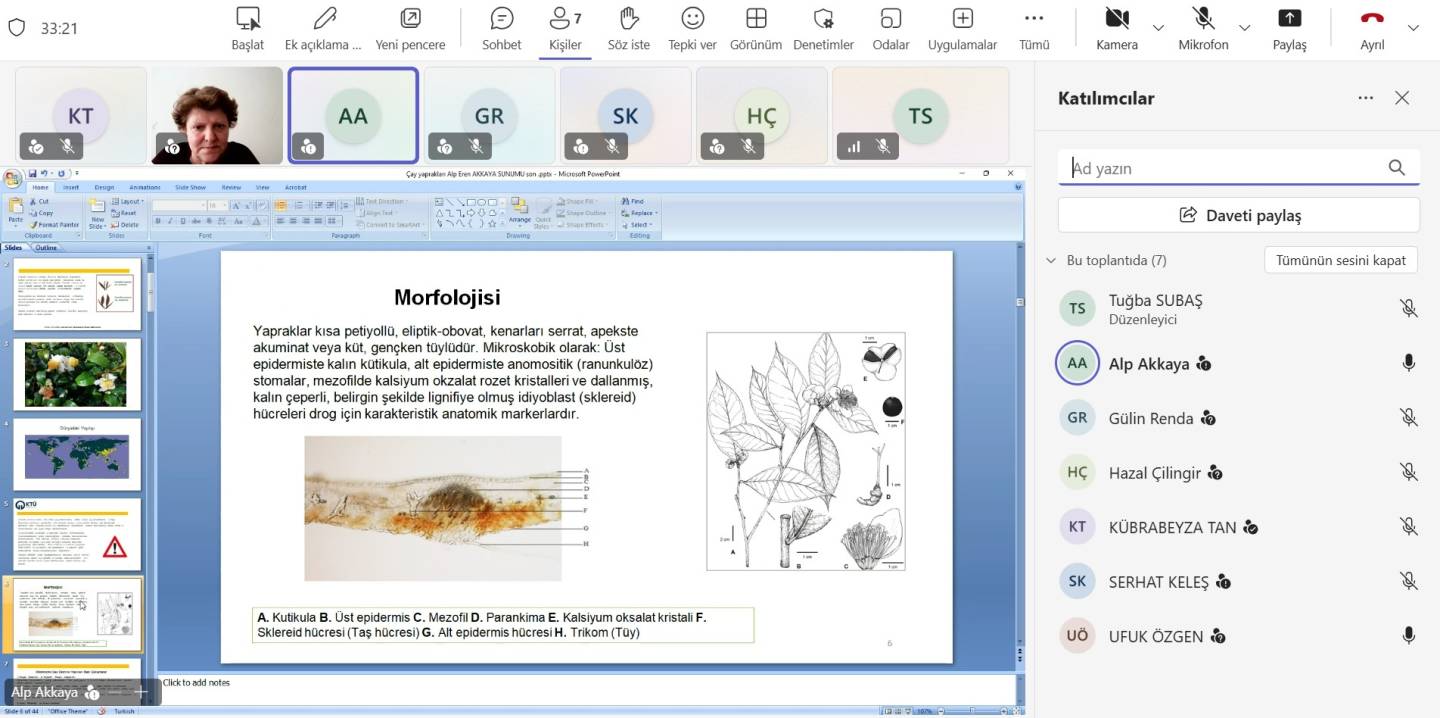Raise hand with Söz iste
Viewport: 1440px width, 718px height.
pos(628,28)
